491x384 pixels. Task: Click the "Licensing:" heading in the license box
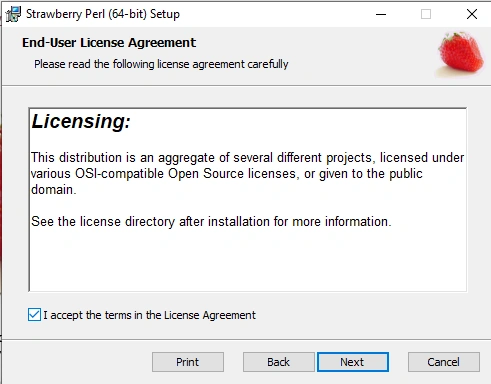tap(81, 121)
